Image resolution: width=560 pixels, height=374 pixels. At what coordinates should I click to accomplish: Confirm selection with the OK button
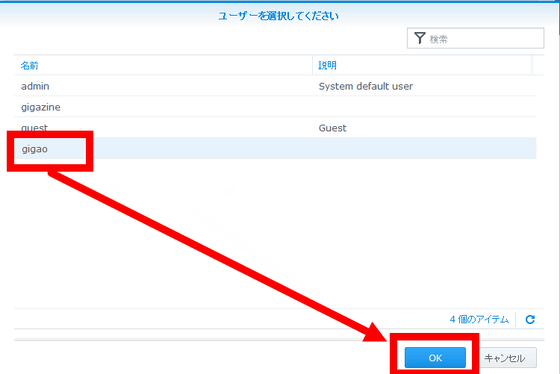pyautogui.click(x=435, y=358)
